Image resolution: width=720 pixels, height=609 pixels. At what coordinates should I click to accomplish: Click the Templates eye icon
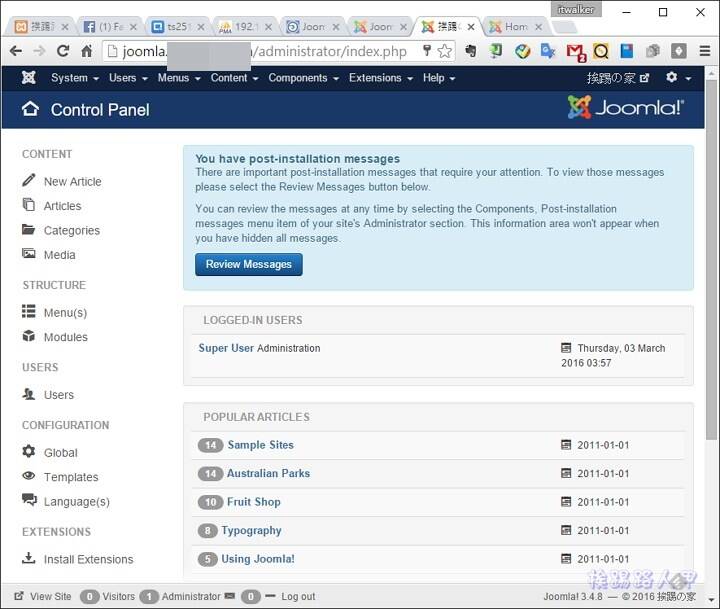point(28,476)
